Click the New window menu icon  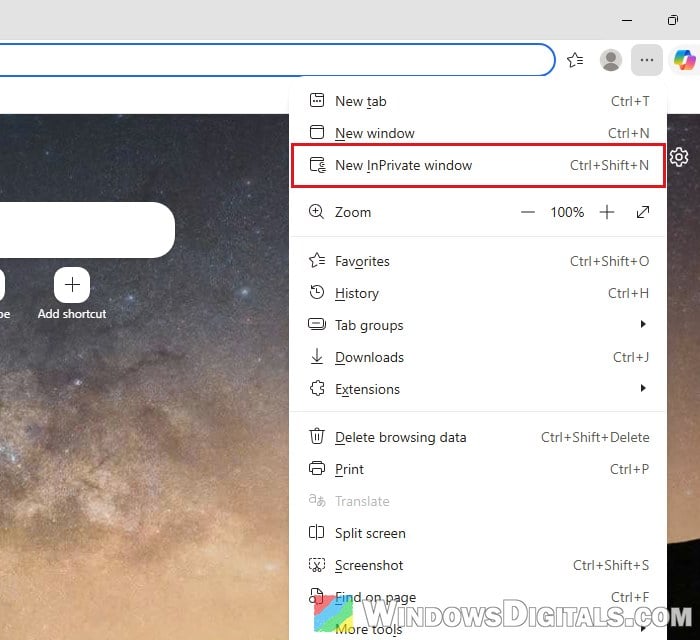317,133
